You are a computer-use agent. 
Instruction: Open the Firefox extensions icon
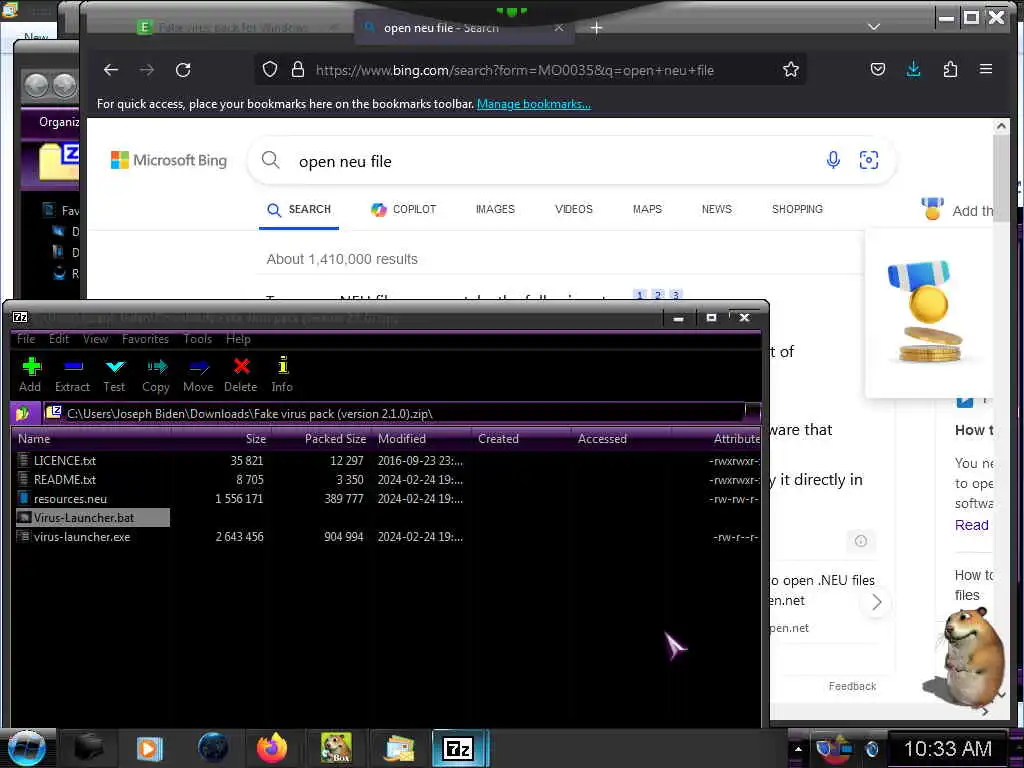[950, 69]
